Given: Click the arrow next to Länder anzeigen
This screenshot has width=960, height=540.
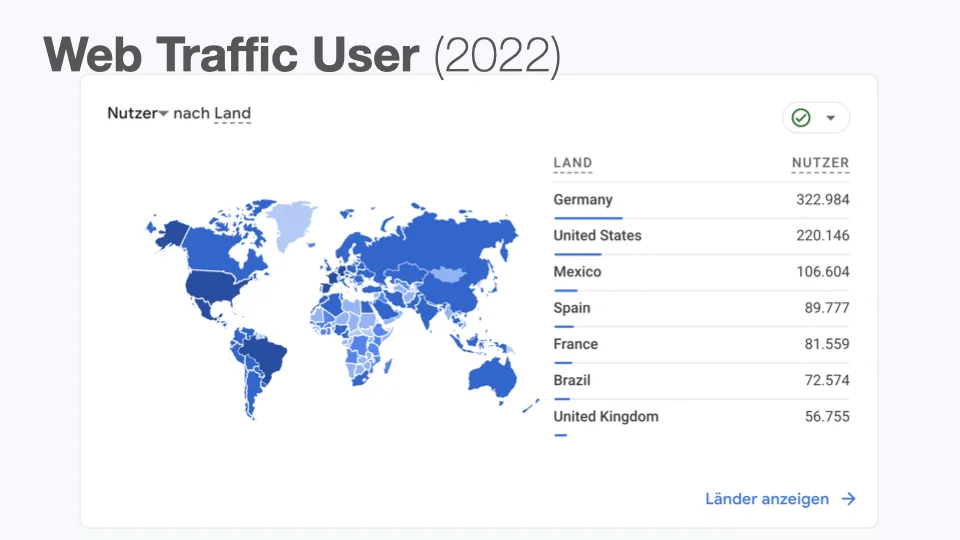Looking at the screenshot, I should point(849,499).
